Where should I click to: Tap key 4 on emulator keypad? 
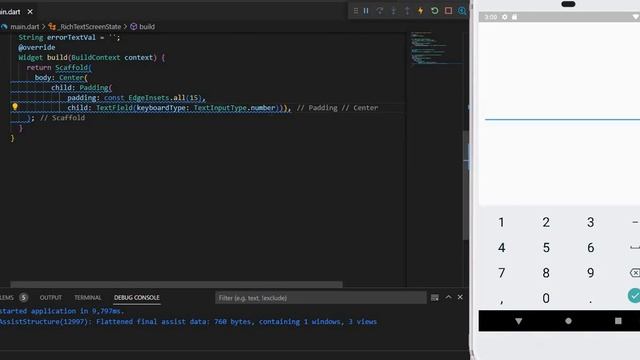(x=502, y=248)
